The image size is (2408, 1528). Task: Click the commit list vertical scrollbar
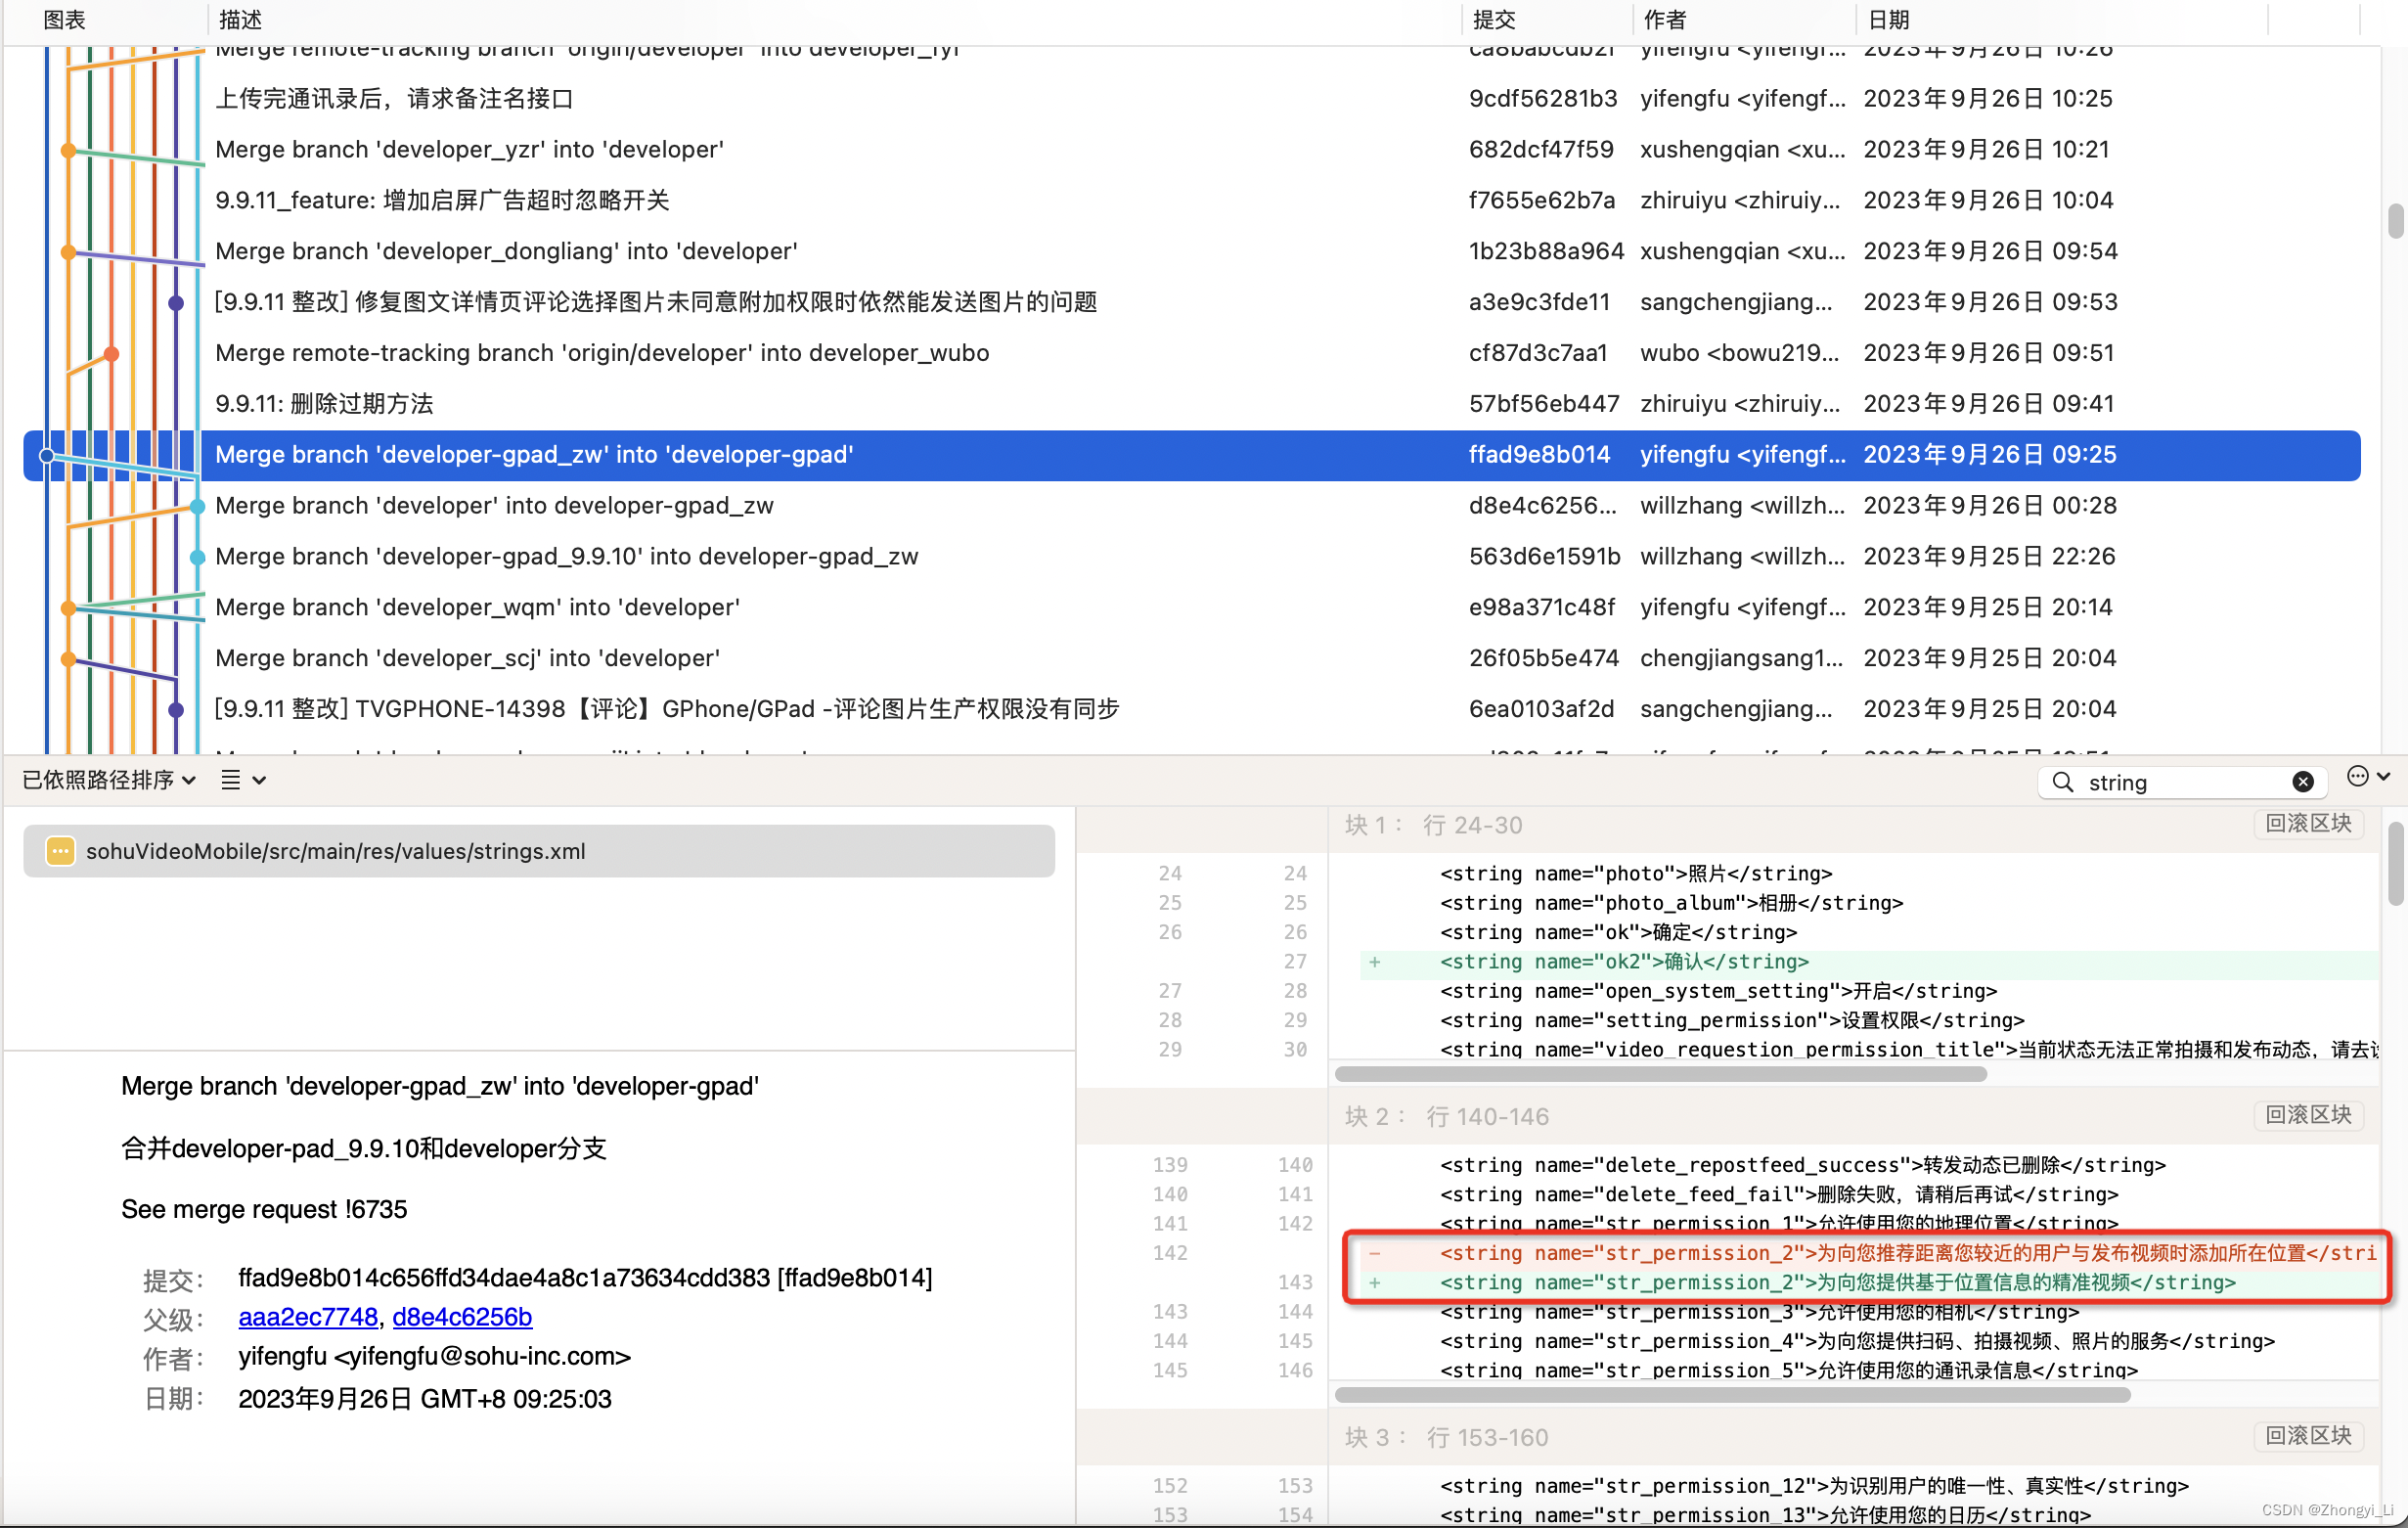[x=2394, y=222]
